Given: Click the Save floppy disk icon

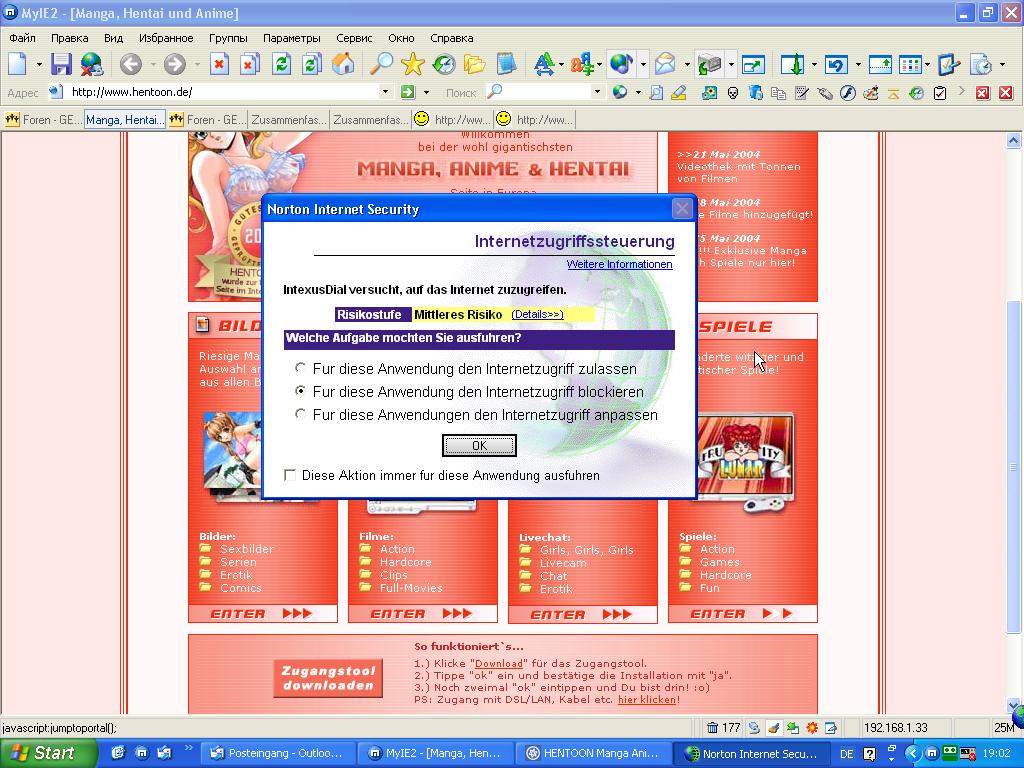Looking at the screenshot, I should coord(61,64).
